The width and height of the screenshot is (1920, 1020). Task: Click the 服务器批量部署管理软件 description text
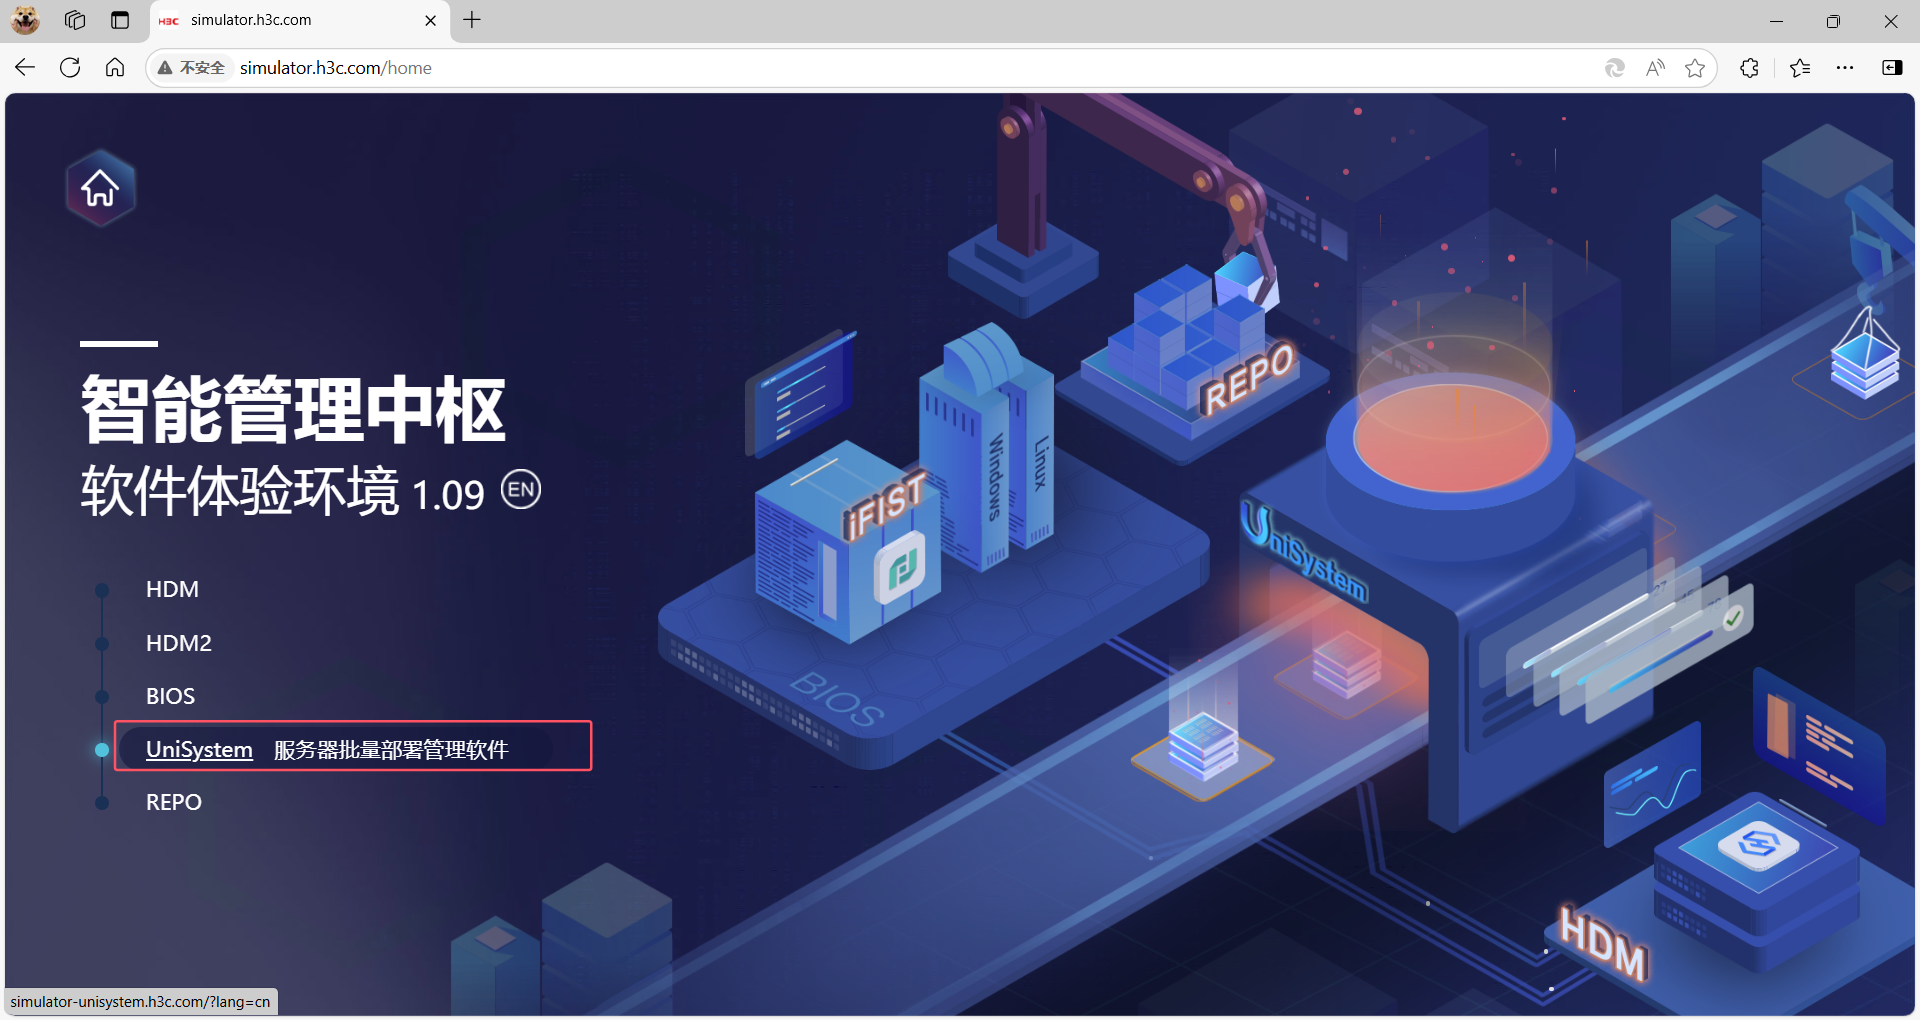391,750
